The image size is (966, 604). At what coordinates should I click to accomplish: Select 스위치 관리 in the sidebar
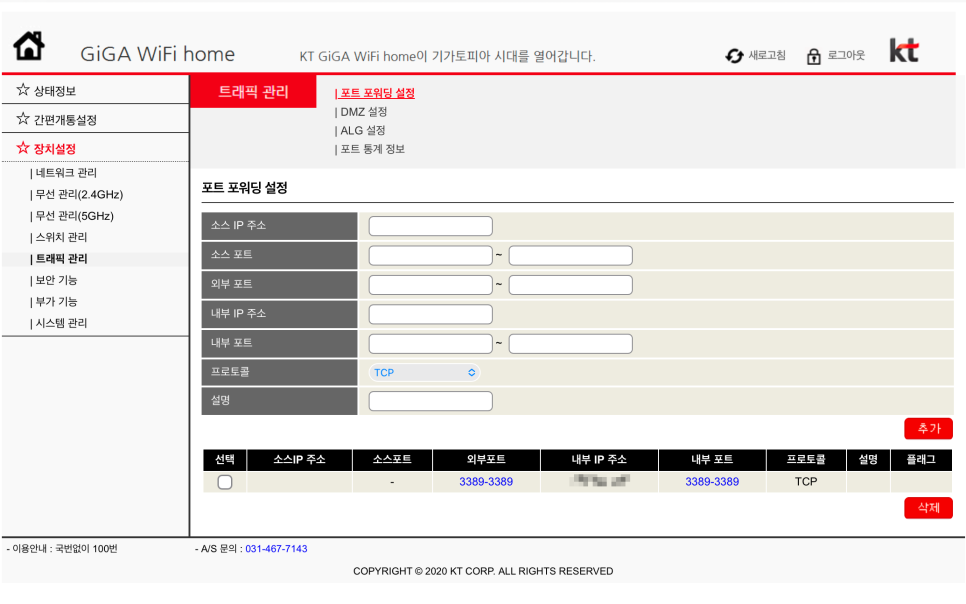tap(61, 237)
